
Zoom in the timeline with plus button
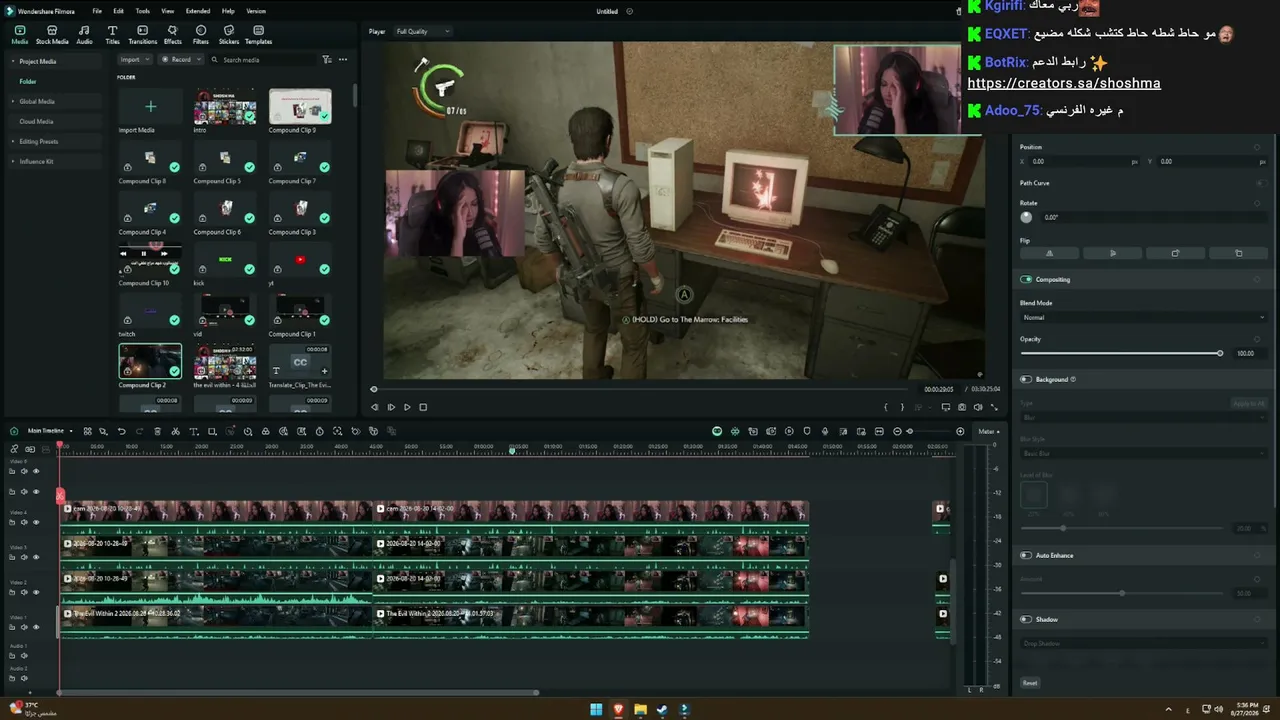point(960,431)
